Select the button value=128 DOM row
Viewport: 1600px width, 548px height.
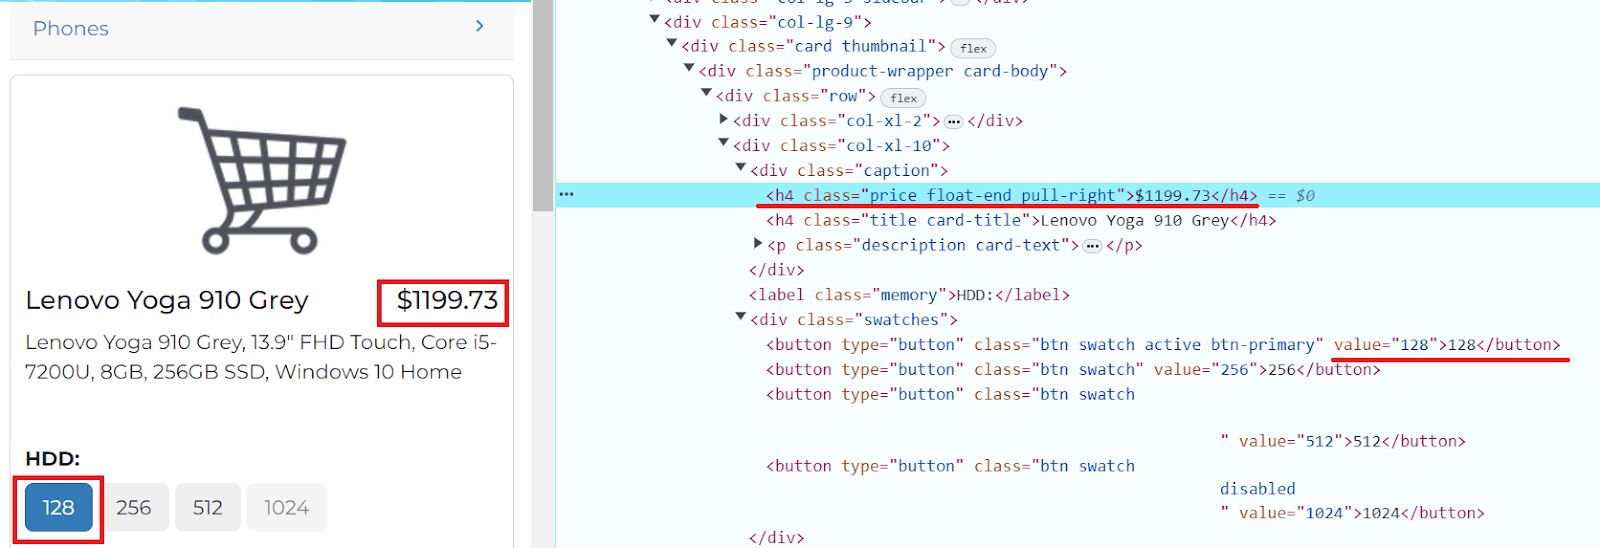(x=1163, y=345)
